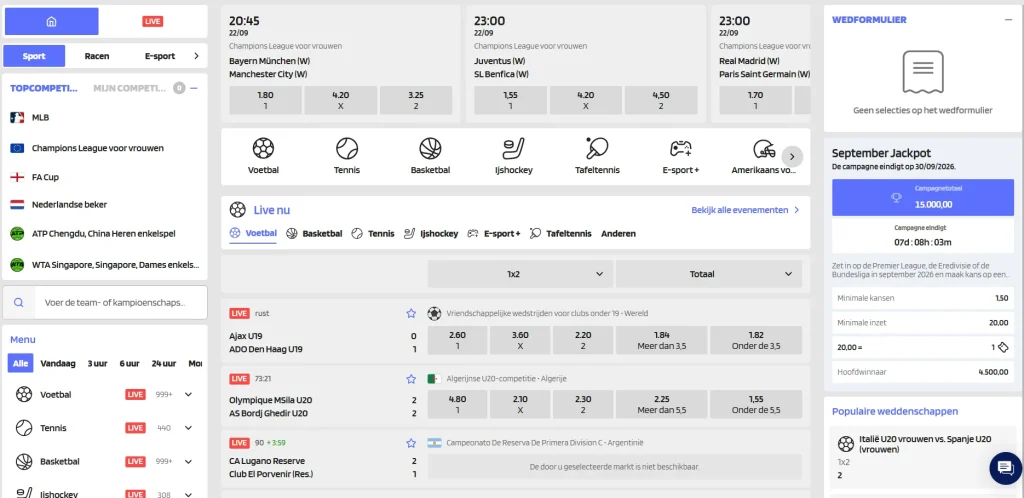
Task: Open the red LIVE badge at top
Action: coord(152,22)
